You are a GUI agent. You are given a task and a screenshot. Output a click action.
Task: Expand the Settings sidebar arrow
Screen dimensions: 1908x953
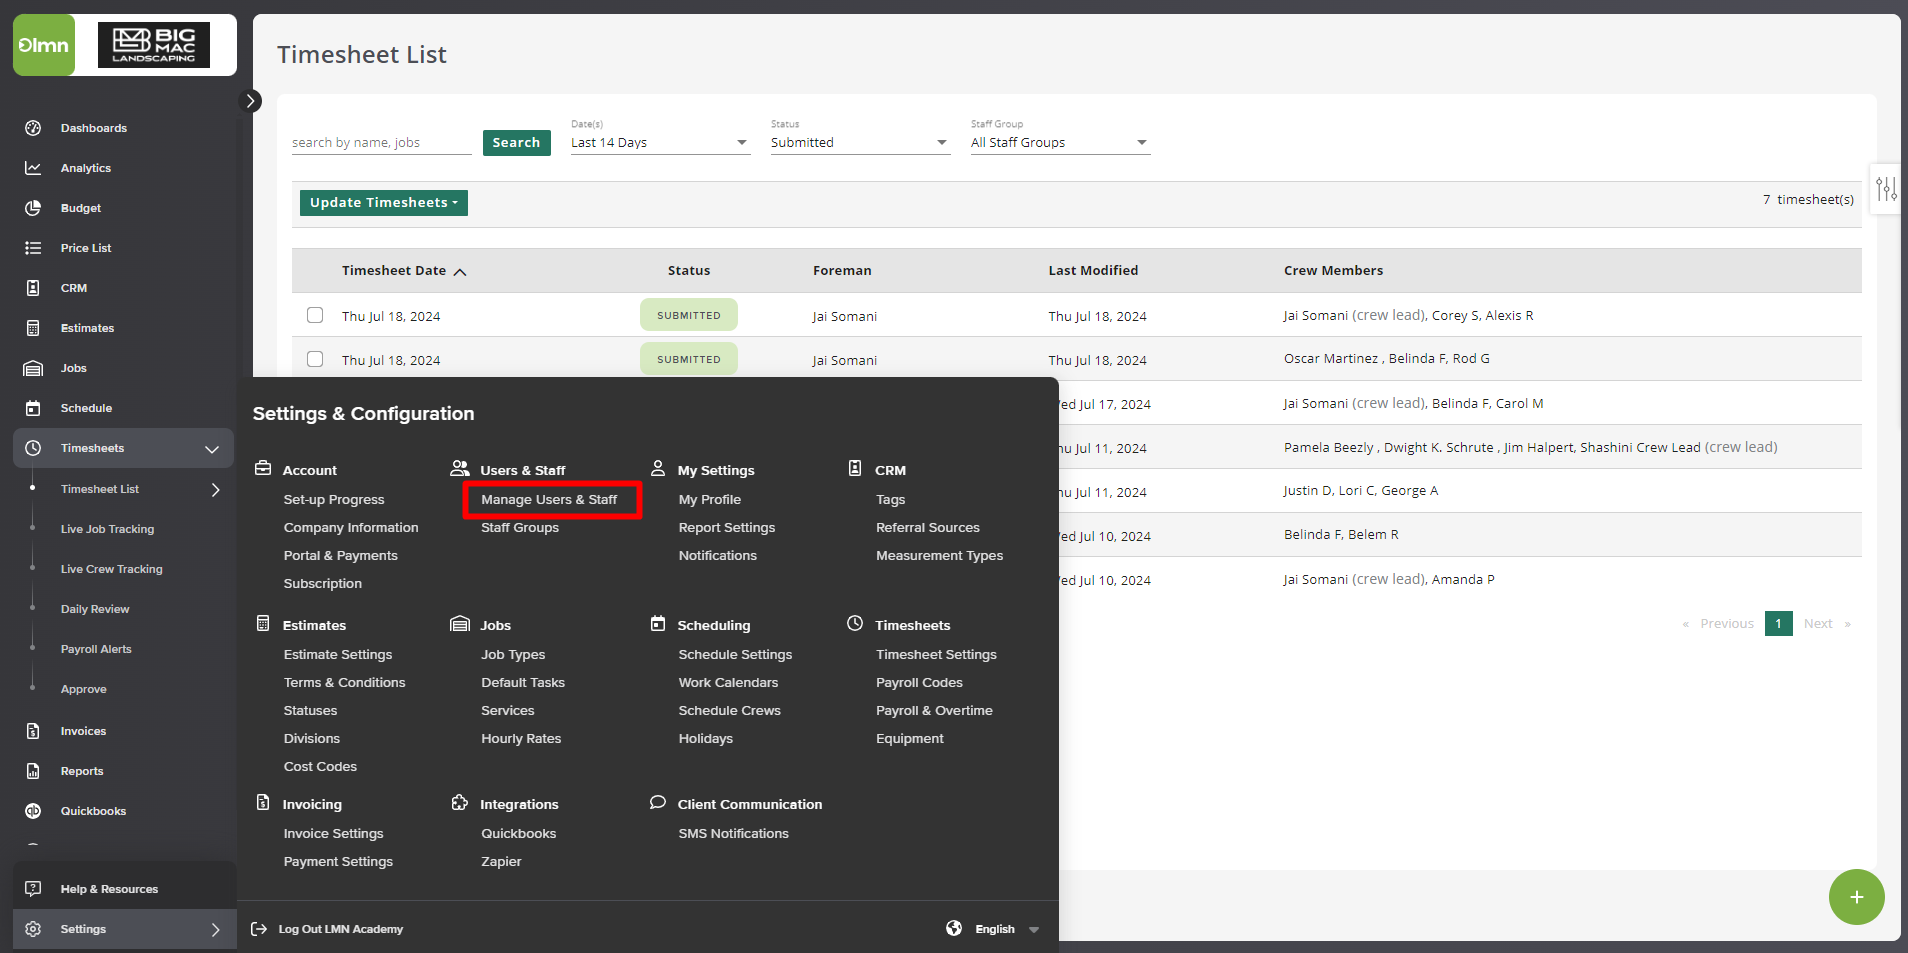tap(215, 929)
